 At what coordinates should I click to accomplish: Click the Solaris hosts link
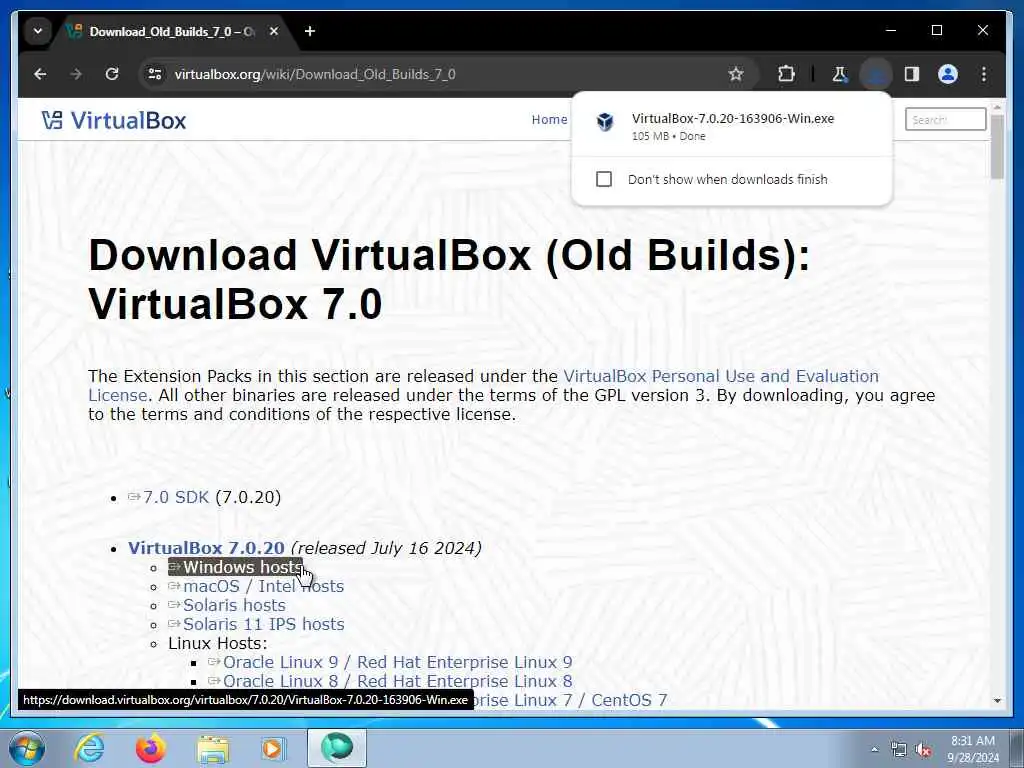pos(234,605)
